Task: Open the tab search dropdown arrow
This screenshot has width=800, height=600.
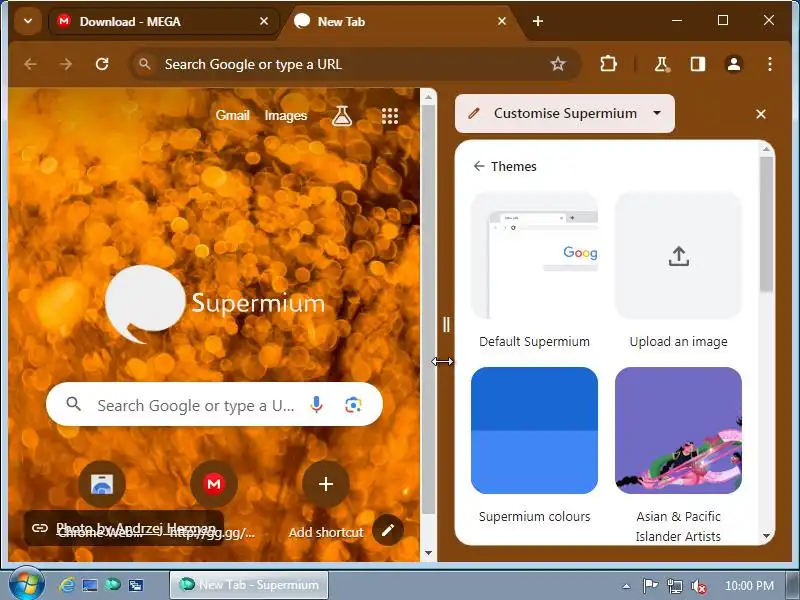Action: (x=28, y=21)
